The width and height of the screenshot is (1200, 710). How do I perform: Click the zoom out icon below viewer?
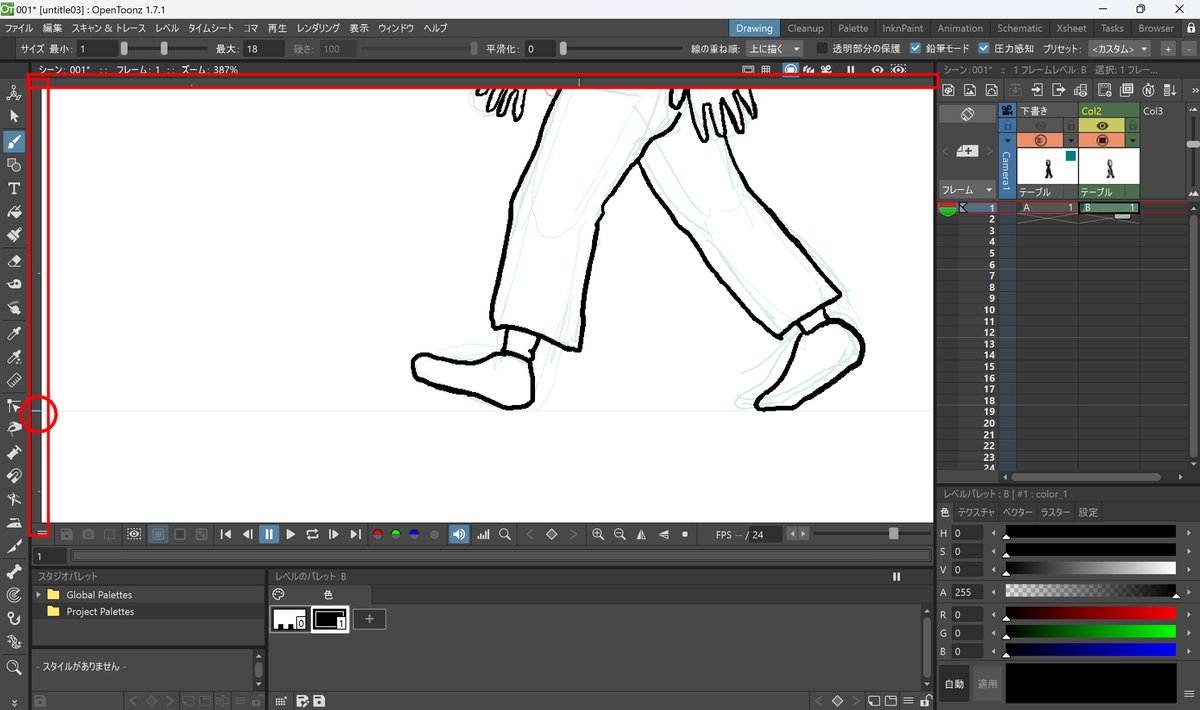620,535
